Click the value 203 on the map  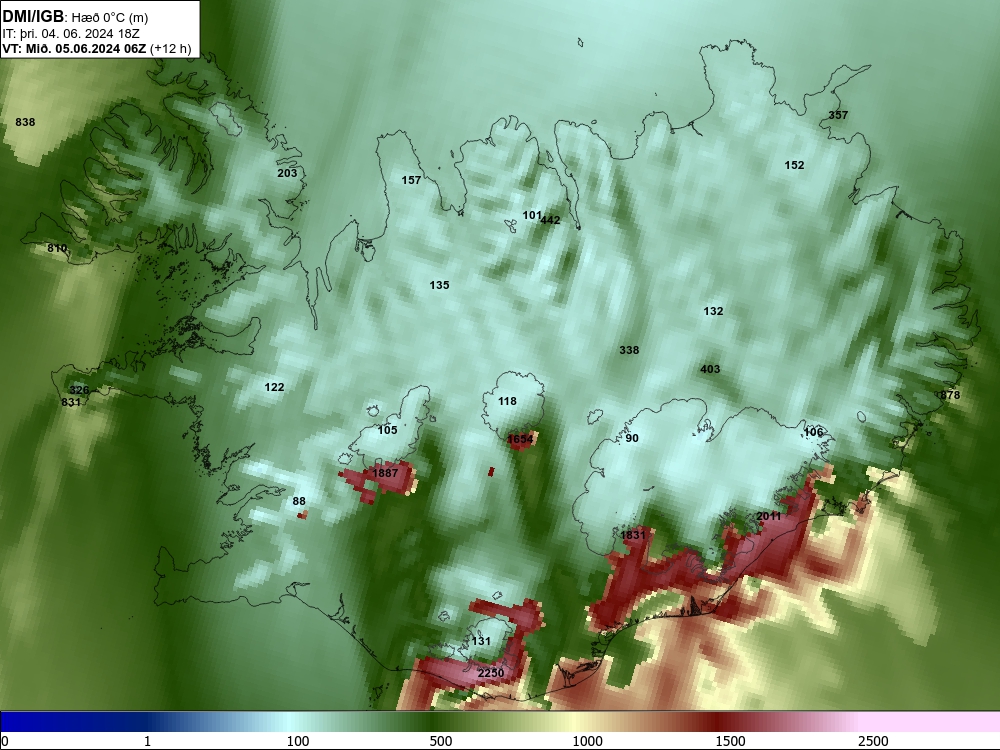click(x=287, y=173)
